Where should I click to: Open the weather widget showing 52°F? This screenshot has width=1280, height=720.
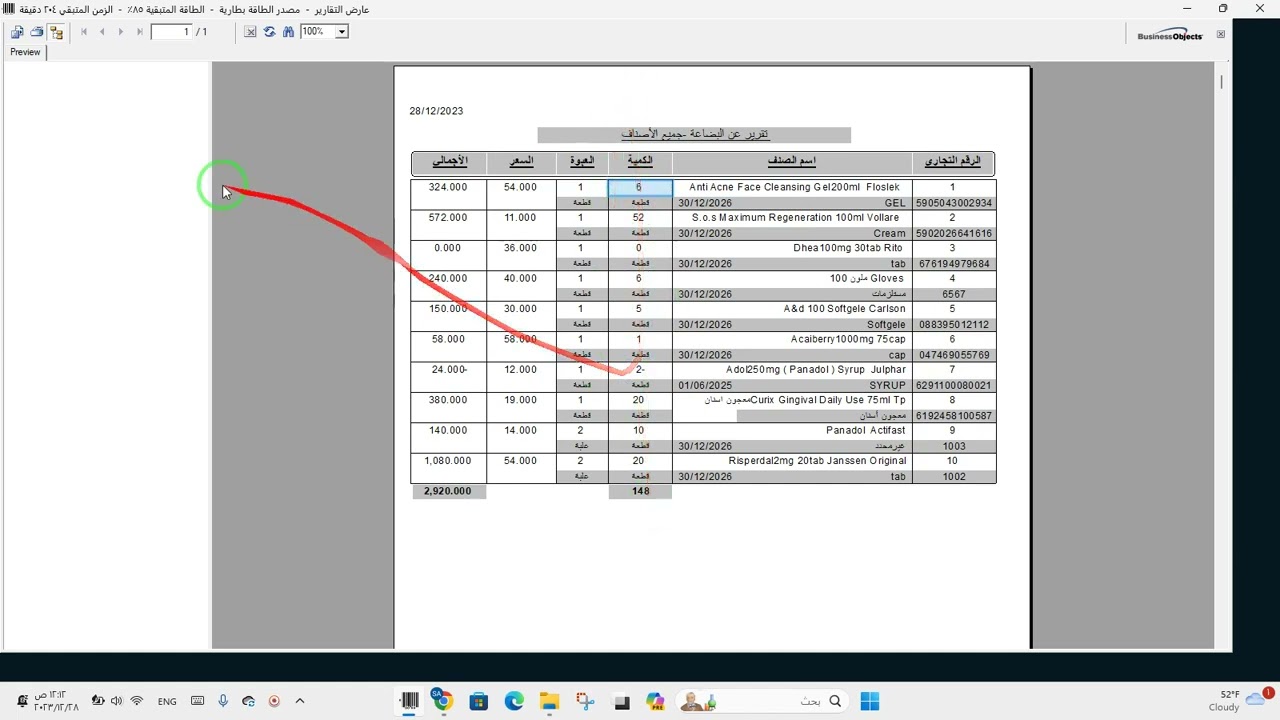point(1236,701)
